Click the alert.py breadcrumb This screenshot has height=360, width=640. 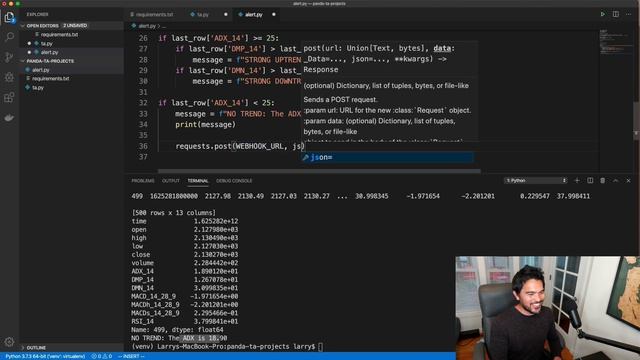tap(147, 26)
